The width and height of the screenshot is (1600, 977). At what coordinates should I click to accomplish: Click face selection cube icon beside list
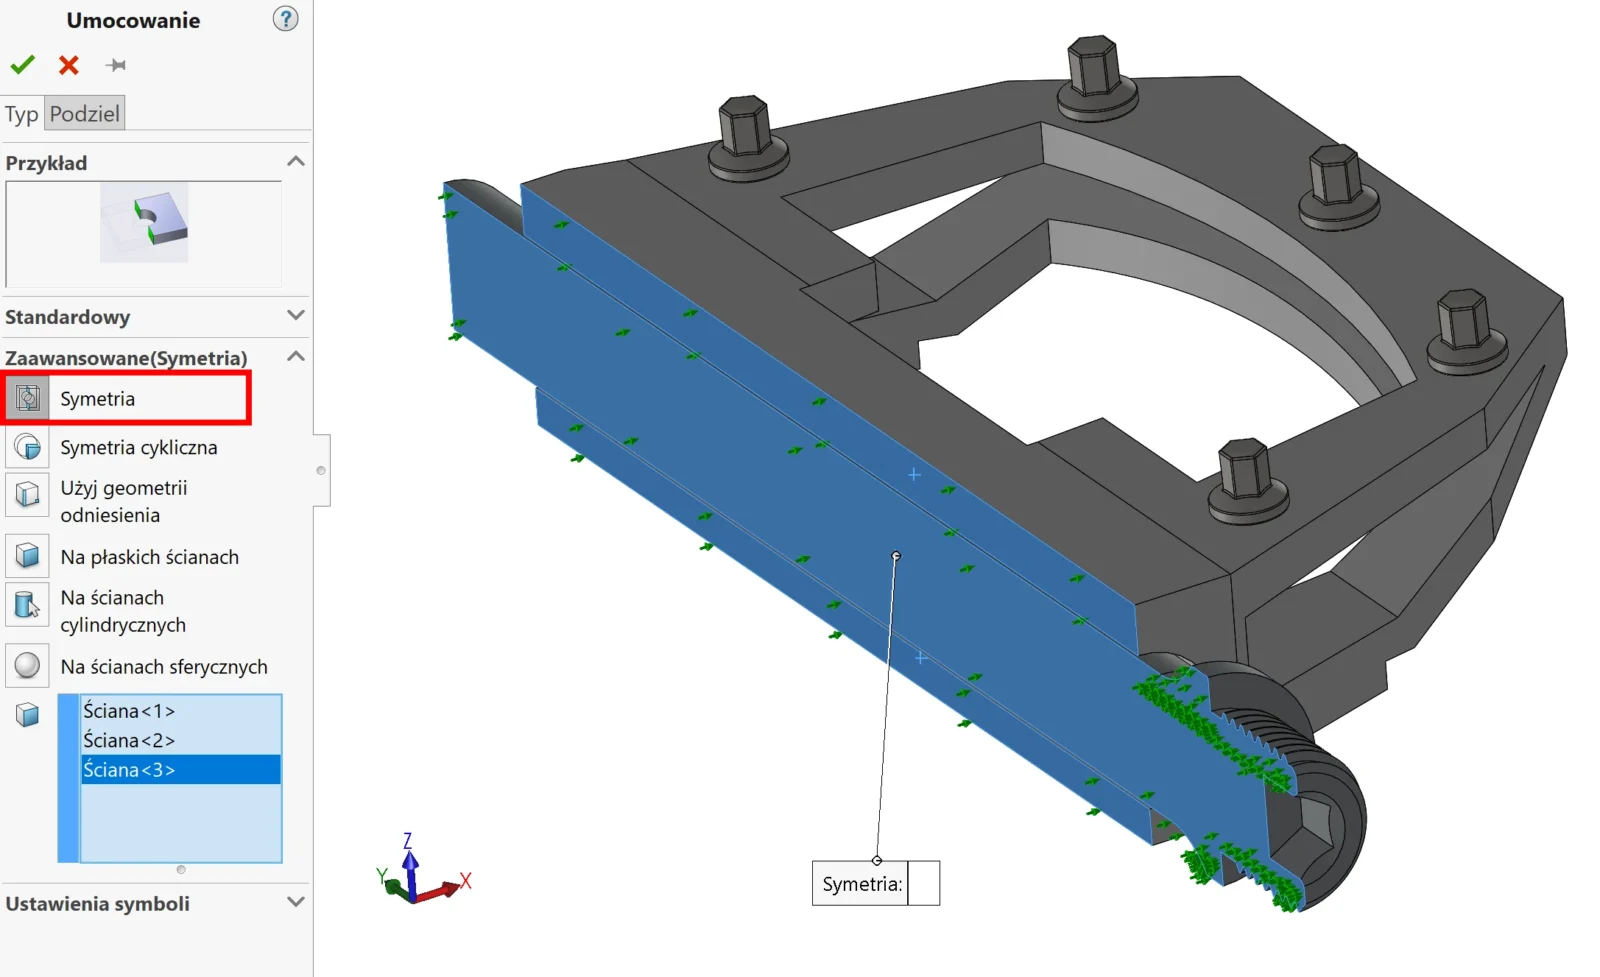click(27, 714)
